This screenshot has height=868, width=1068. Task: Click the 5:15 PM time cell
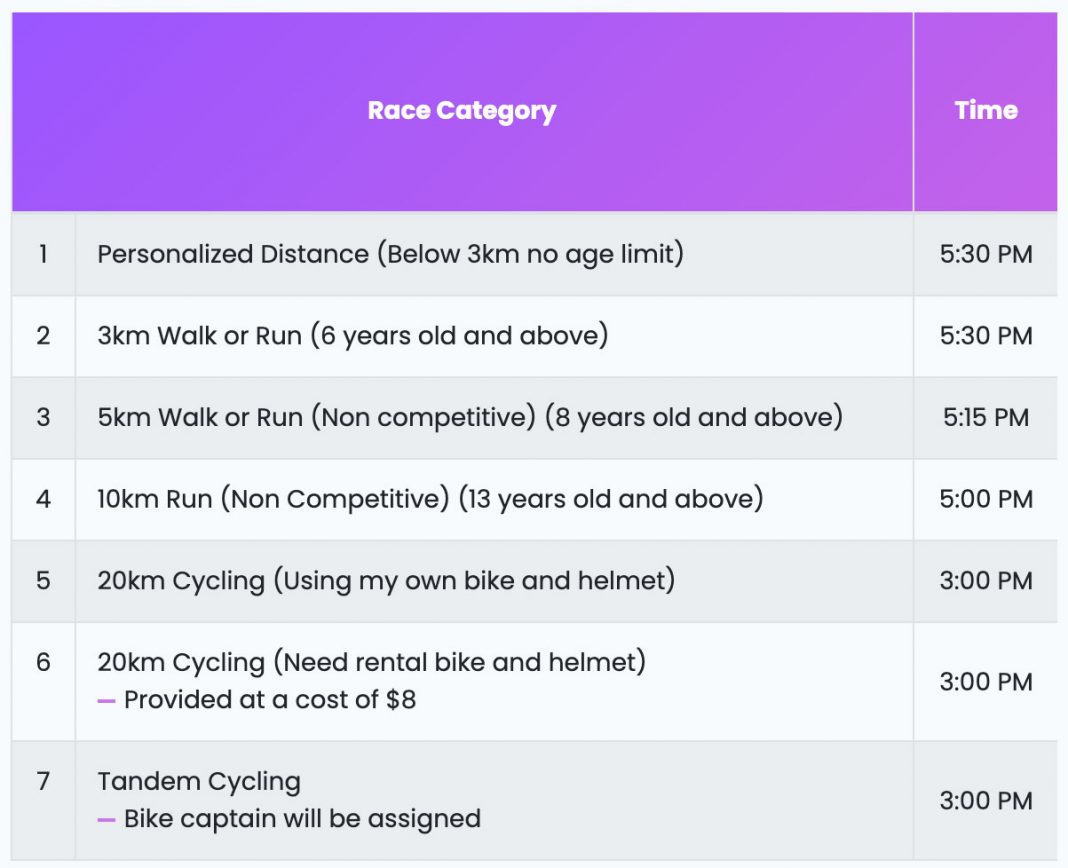point(985,417)
